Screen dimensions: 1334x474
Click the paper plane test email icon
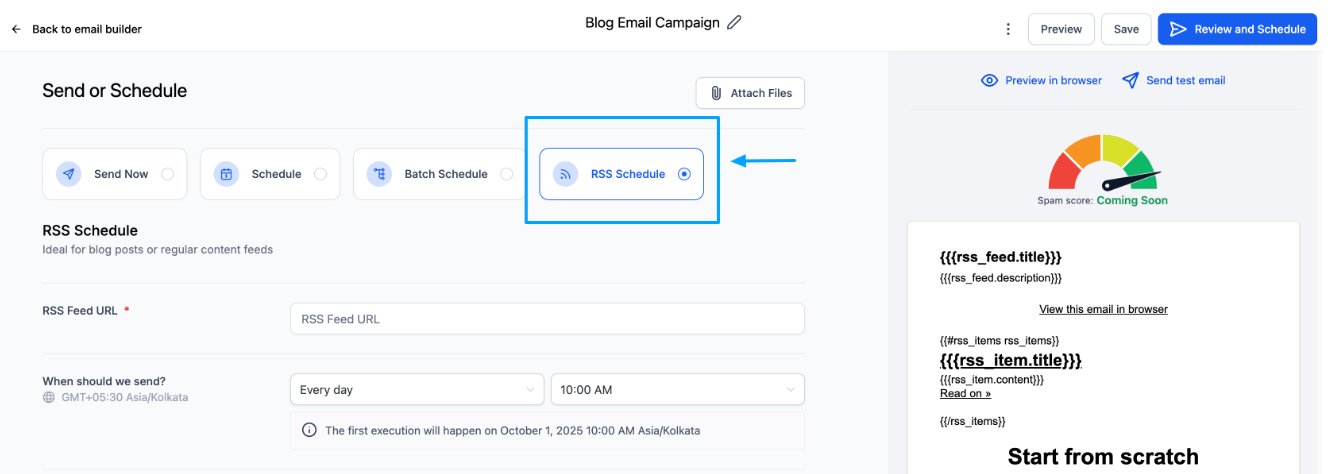tap(1130, 80)
